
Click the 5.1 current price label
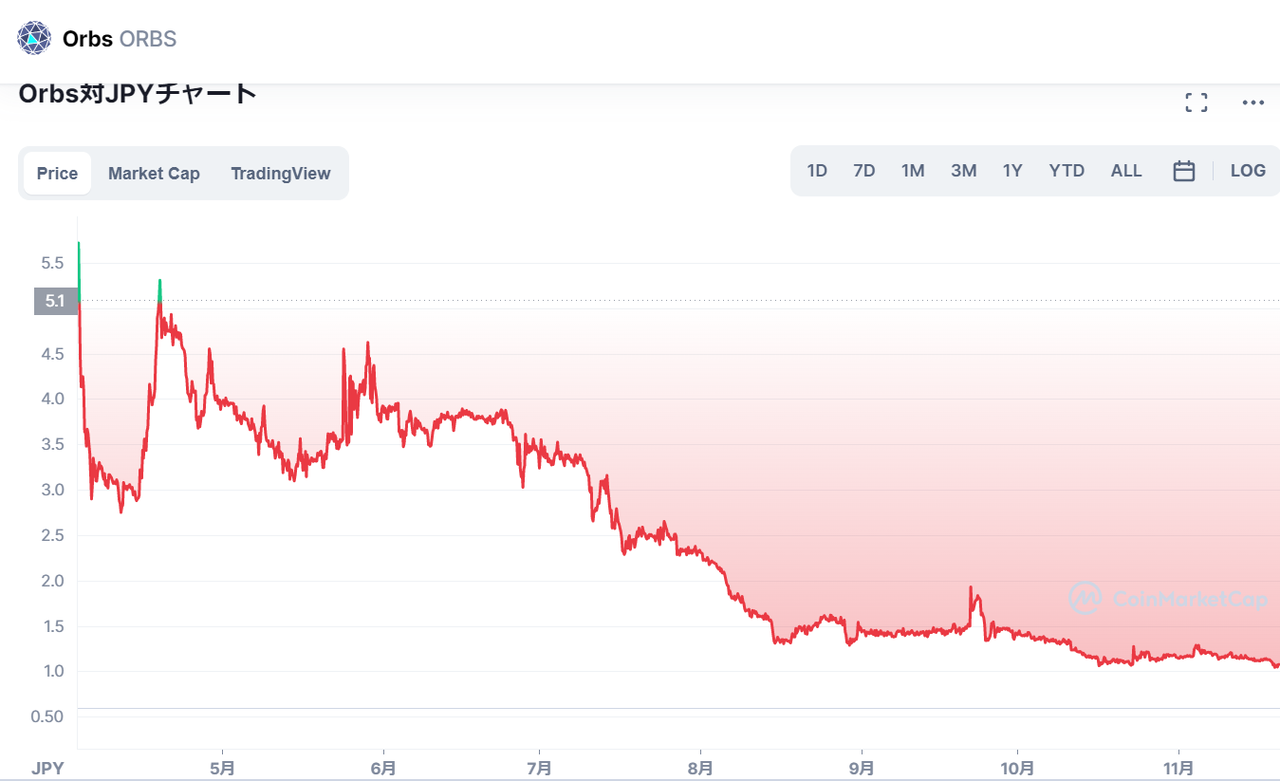coord(55,300)
